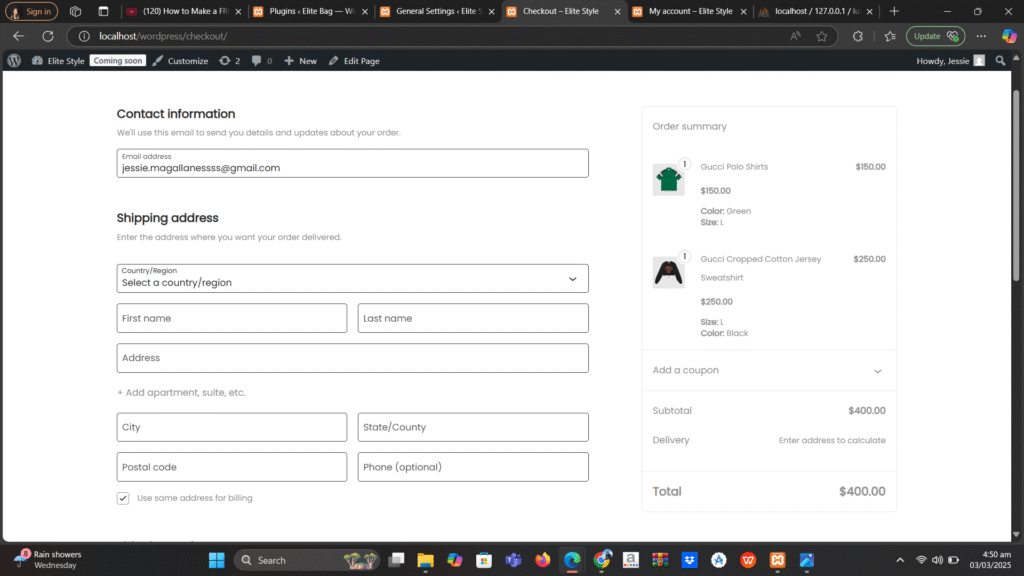Click the admin bar search magnifier icon

[1001, 61]
